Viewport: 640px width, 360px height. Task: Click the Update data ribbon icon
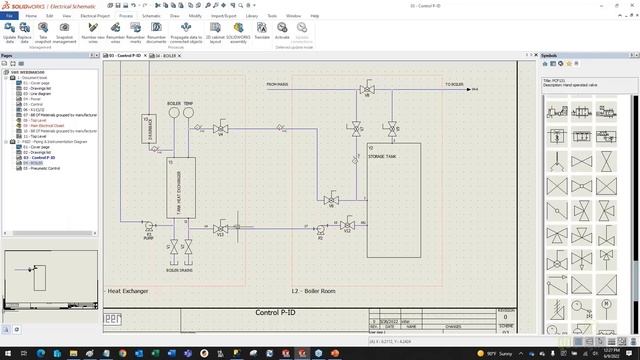click(x=9, y=32)
